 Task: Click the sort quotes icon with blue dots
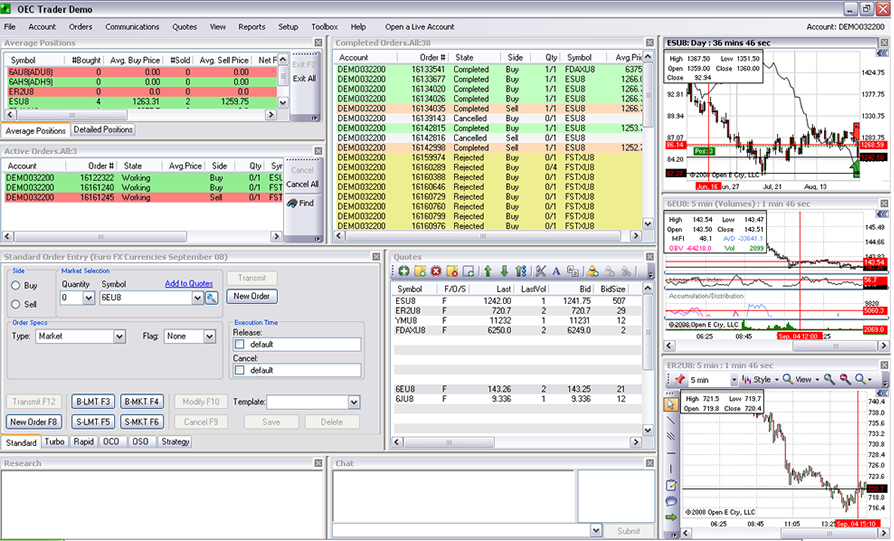[x=521, y=271]
